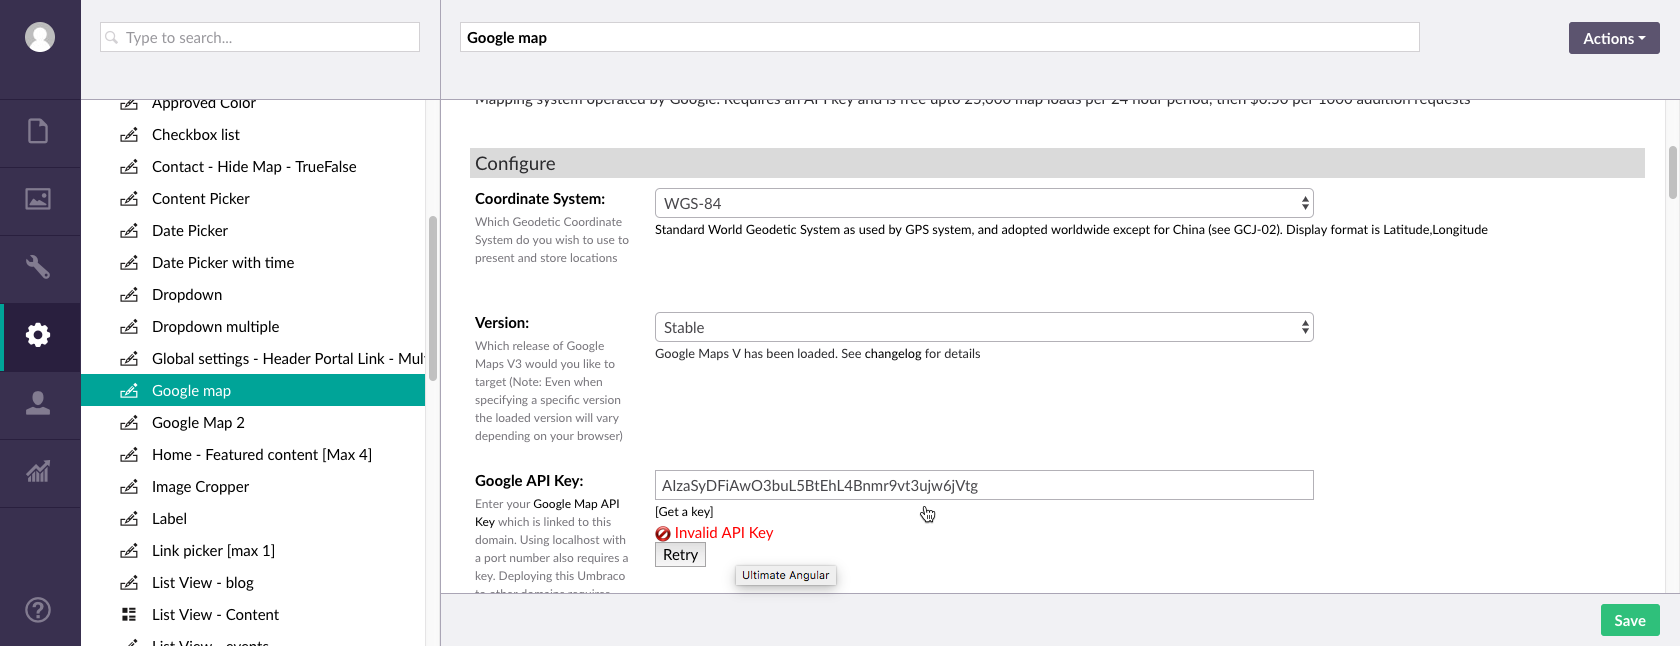Open the Actions dropdown button
Screen dimensions: 1680x646
coord(1614,38)
